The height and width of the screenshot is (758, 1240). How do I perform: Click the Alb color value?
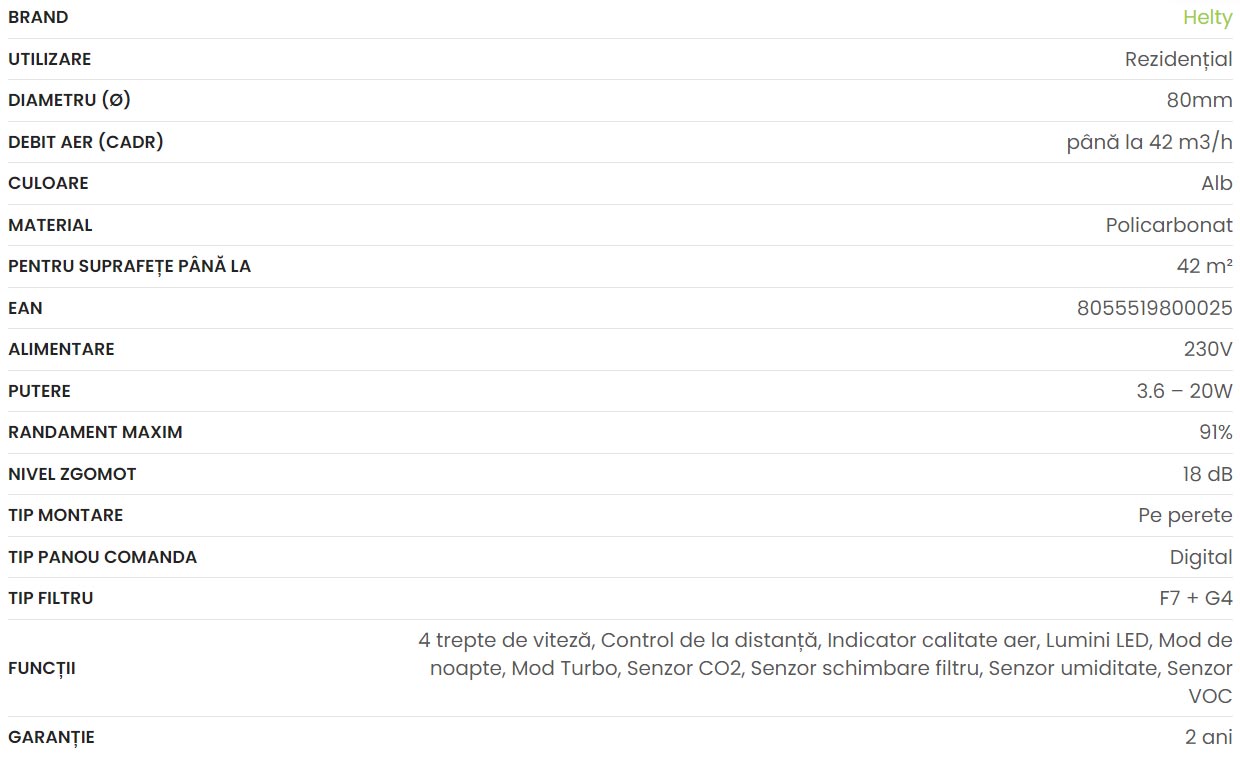[x=1216, y=184]
